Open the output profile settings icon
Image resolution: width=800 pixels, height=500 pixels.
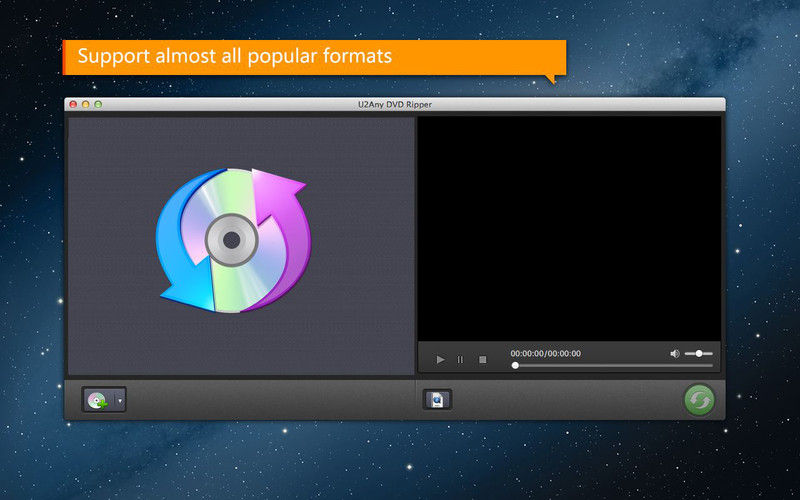tap(437, 399)
